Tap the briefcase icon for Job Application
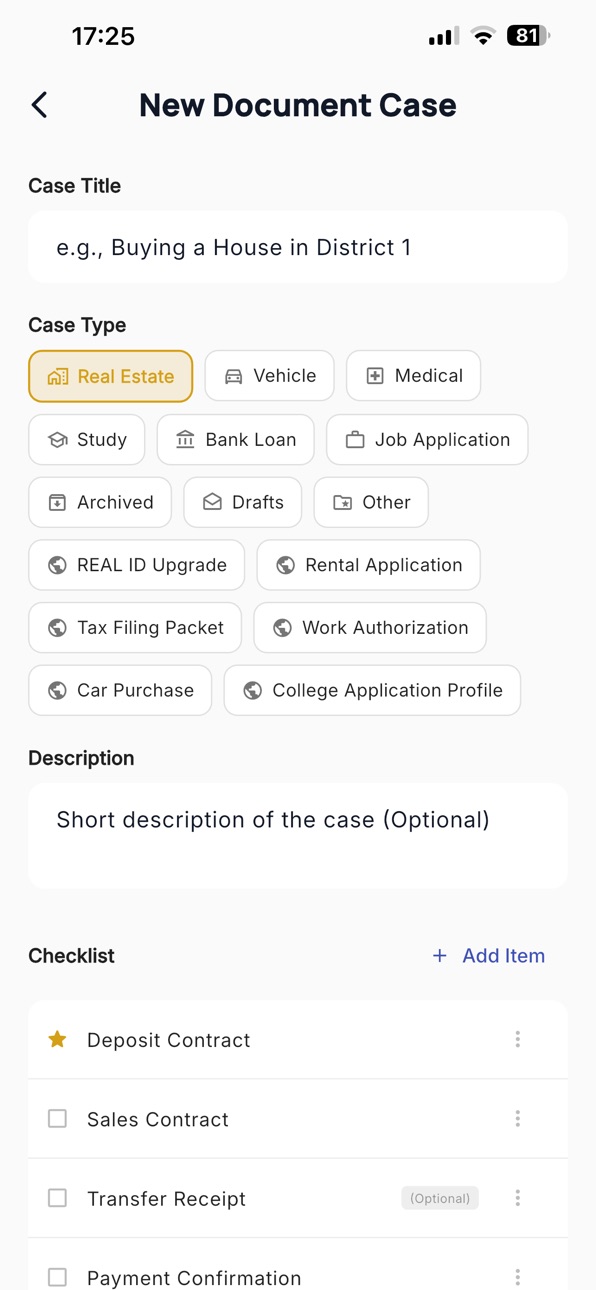 (x=355, y=439)
